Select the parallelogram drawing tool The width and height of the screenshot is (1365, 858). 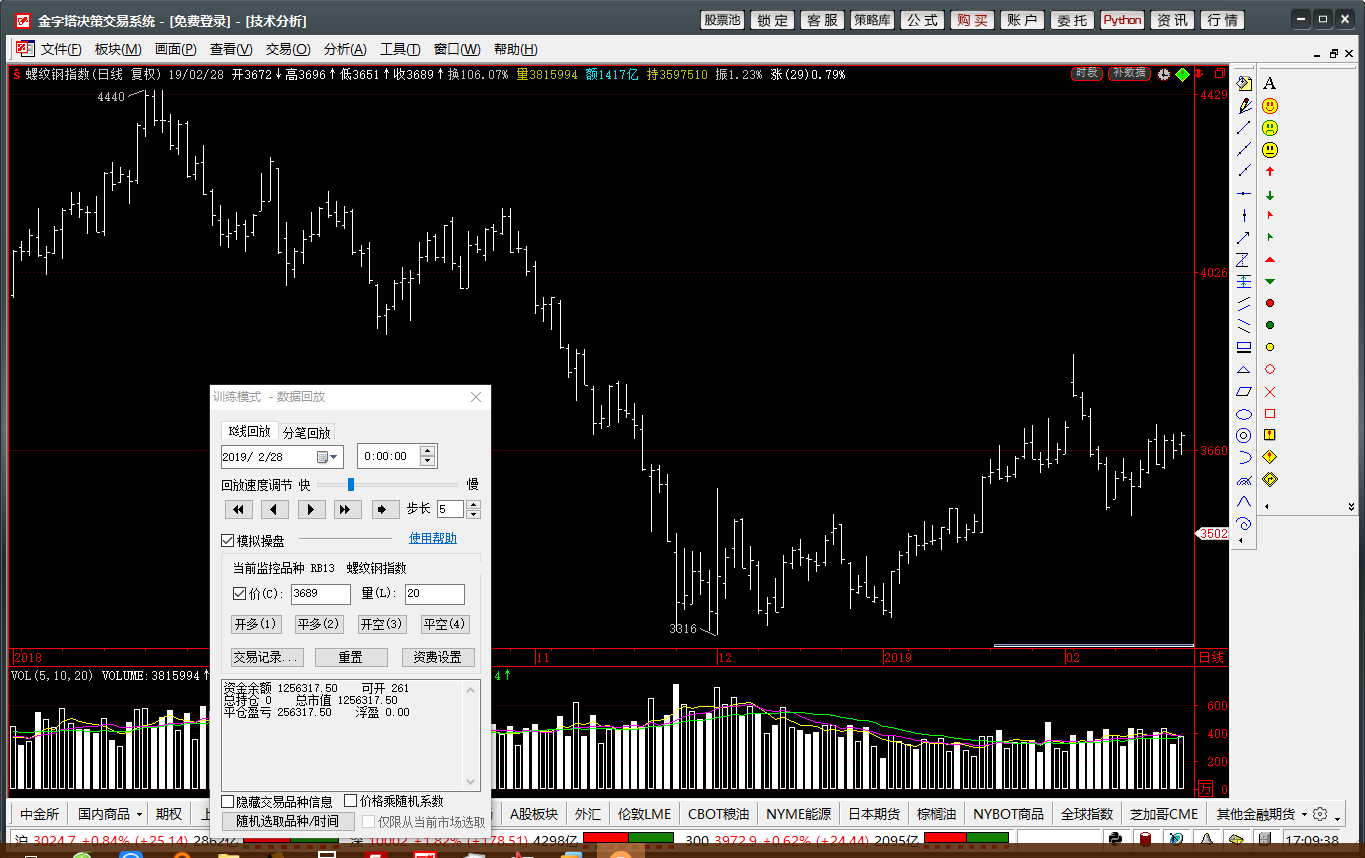pyautogui.click(x=1244, y=391)
